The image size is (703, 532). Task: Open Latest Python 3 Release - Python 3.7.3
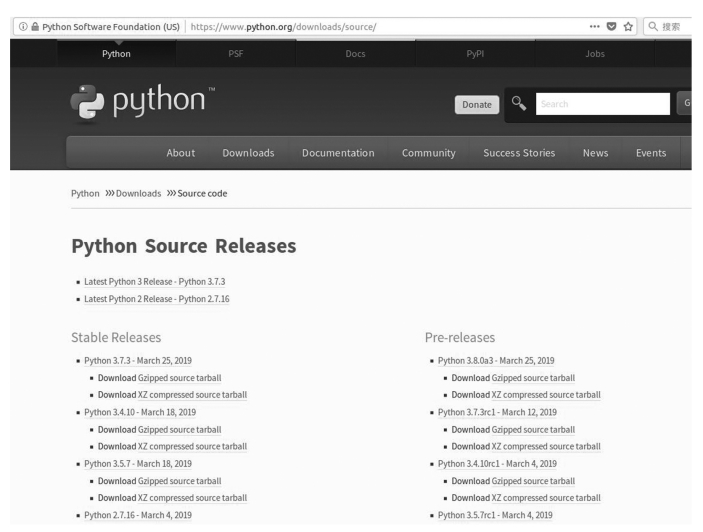[155, 282]
